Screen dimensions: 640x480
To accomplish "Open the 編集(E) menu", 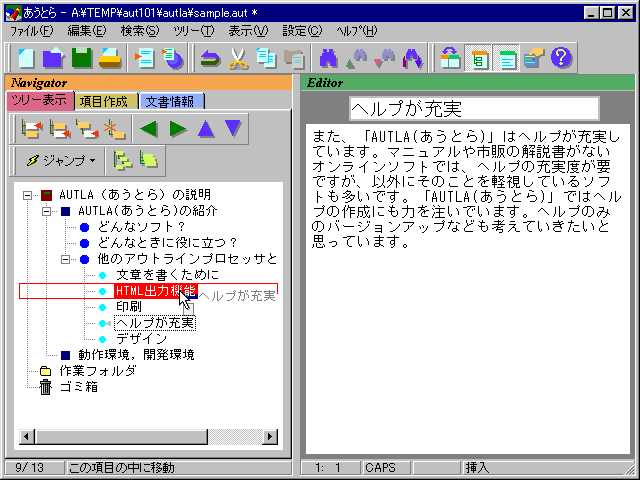I will (x=87, y=31).
